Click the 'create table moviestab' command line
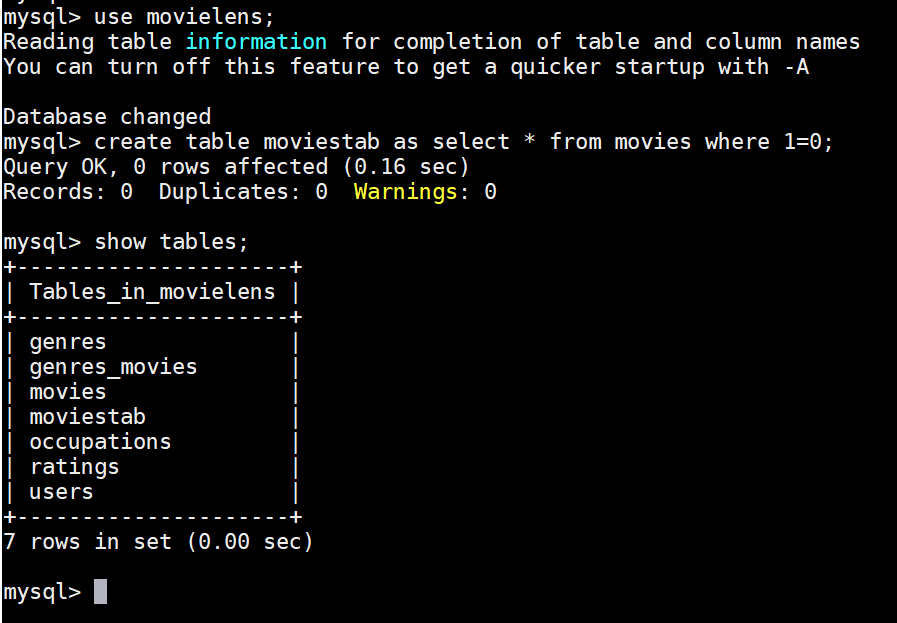The image size is (897, 623). click(x=418, y=142)
